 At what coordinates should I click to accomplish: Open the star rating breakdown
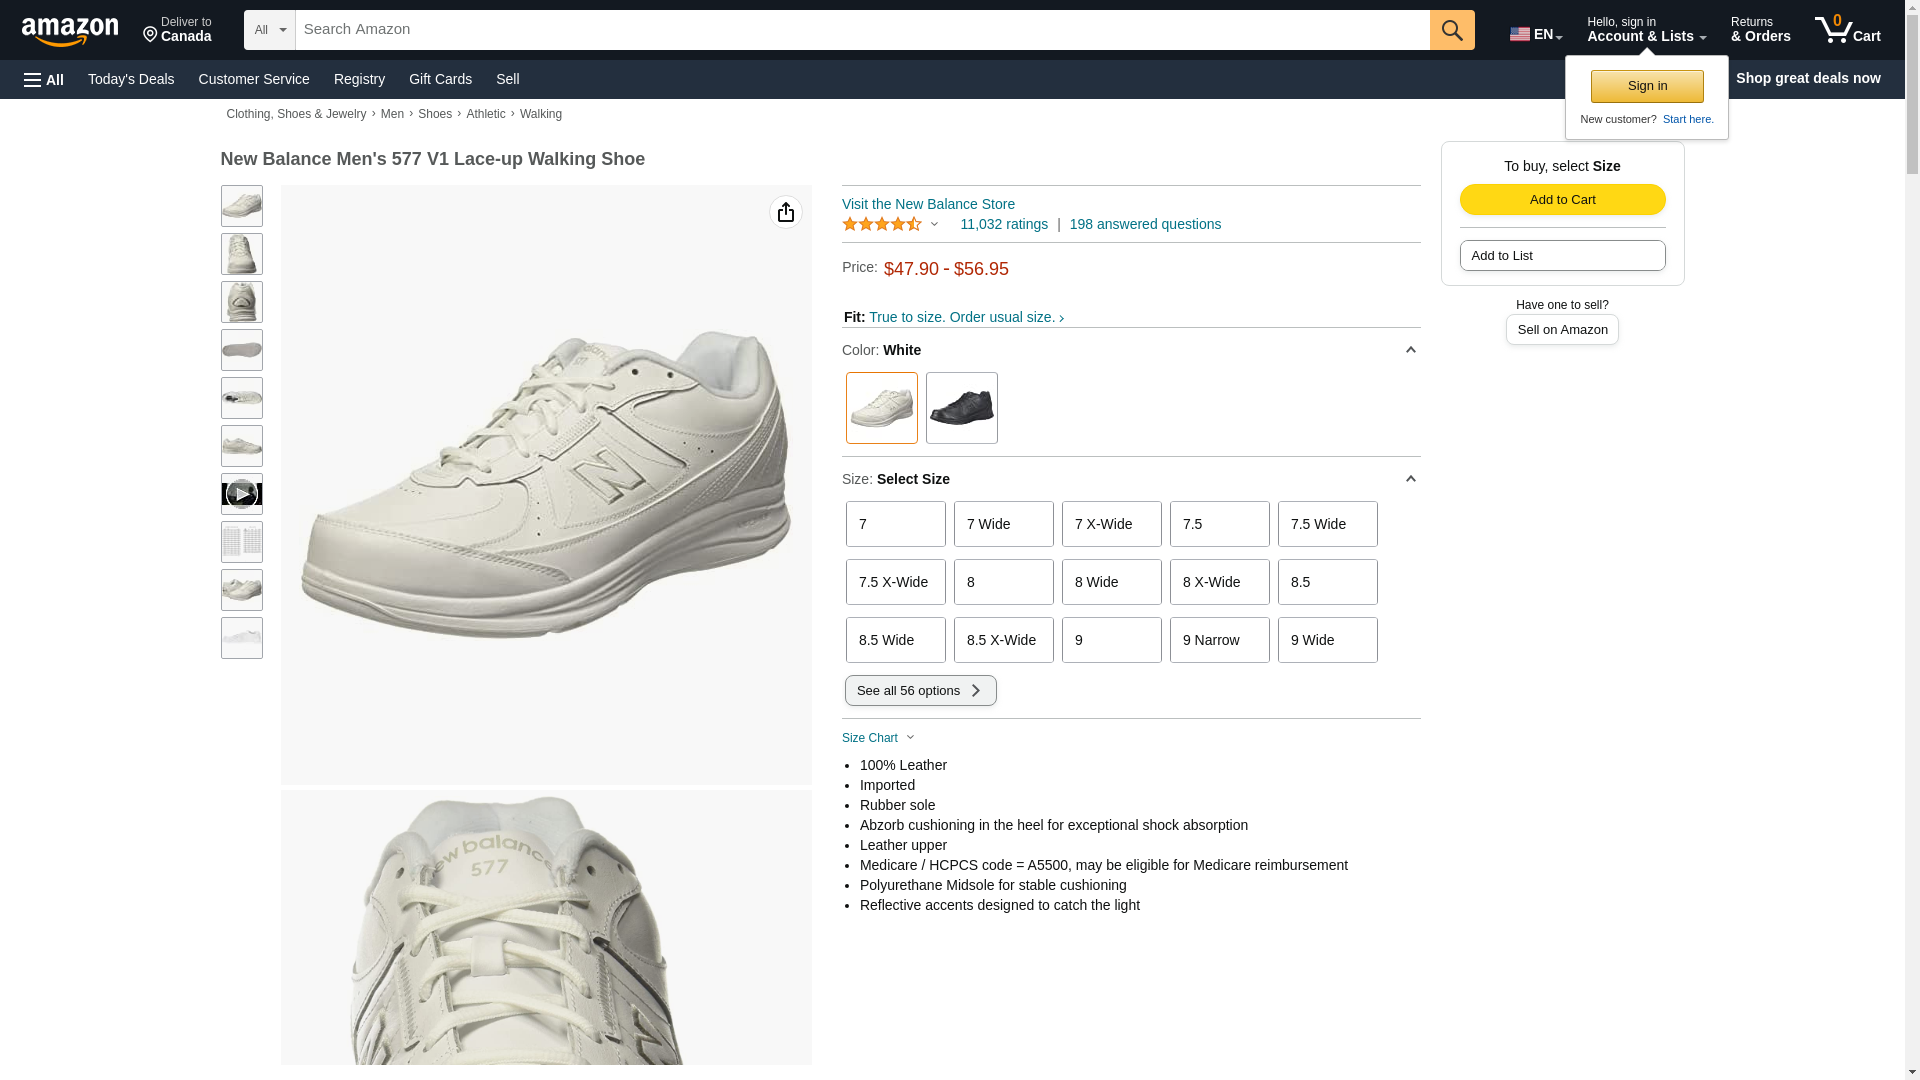point(890,224)
